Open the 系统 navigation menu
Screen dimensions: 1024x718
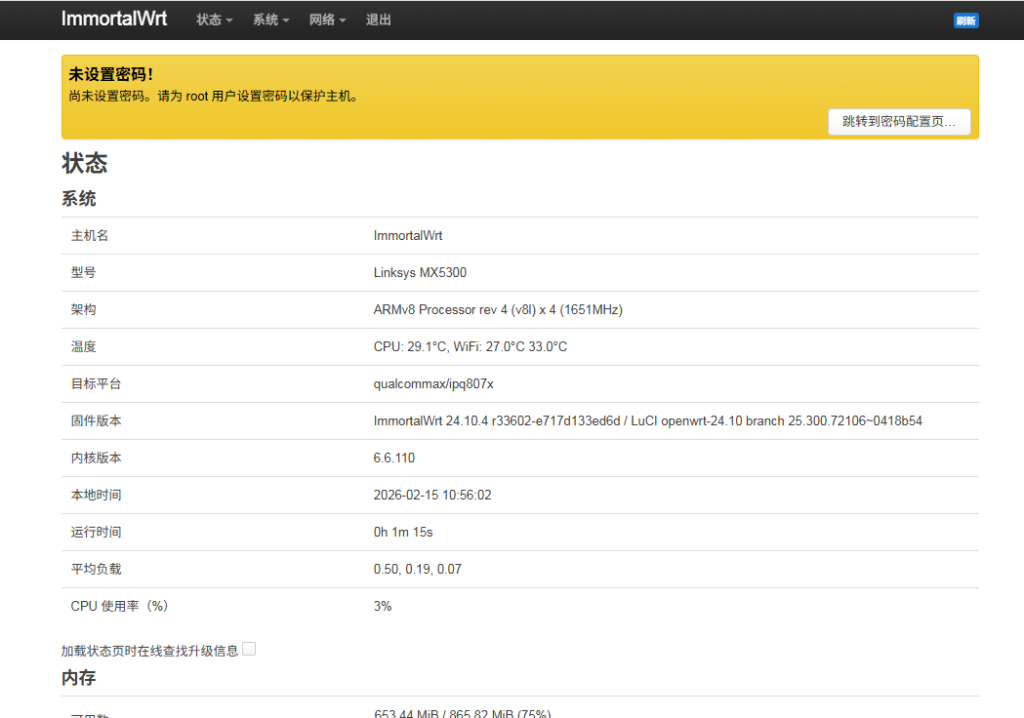265,20
